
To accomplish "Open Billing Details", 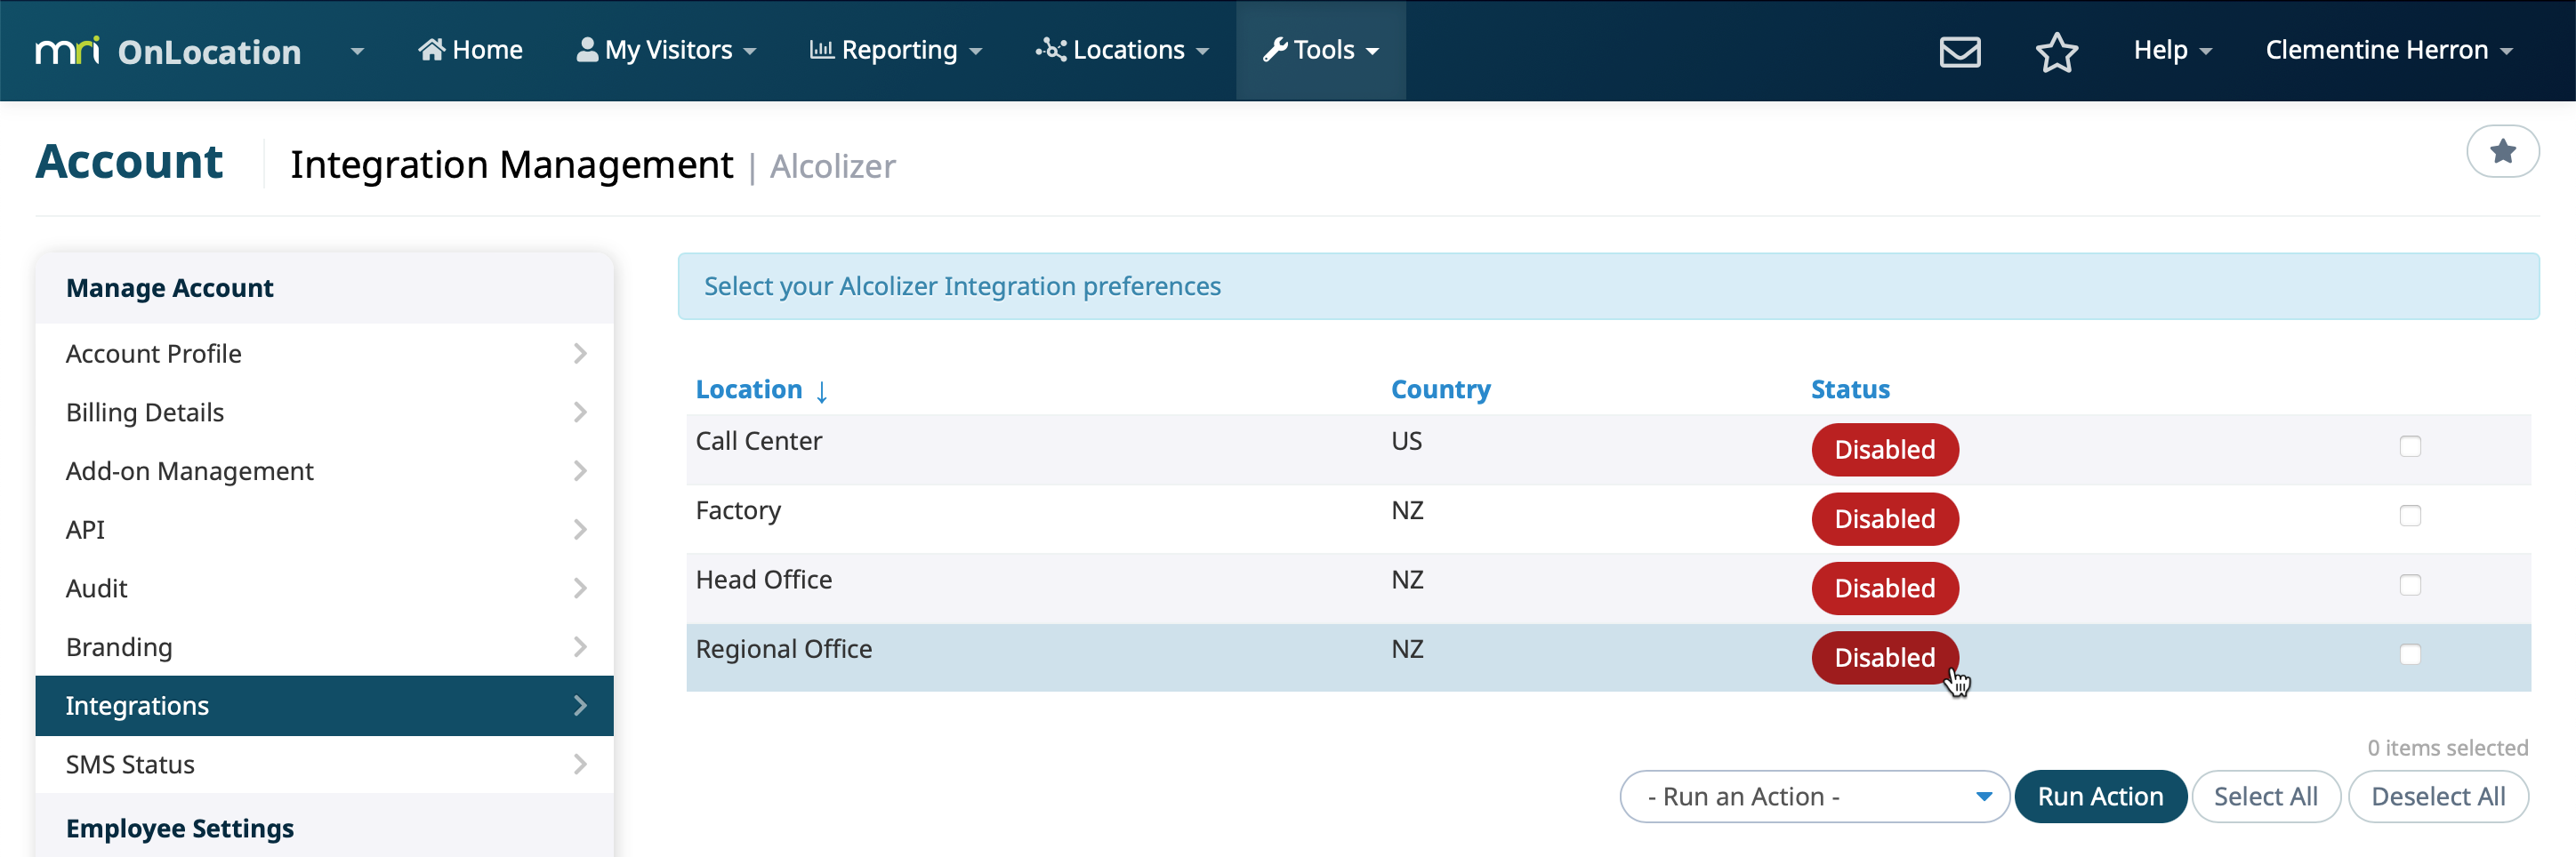I will coord(324,412).
